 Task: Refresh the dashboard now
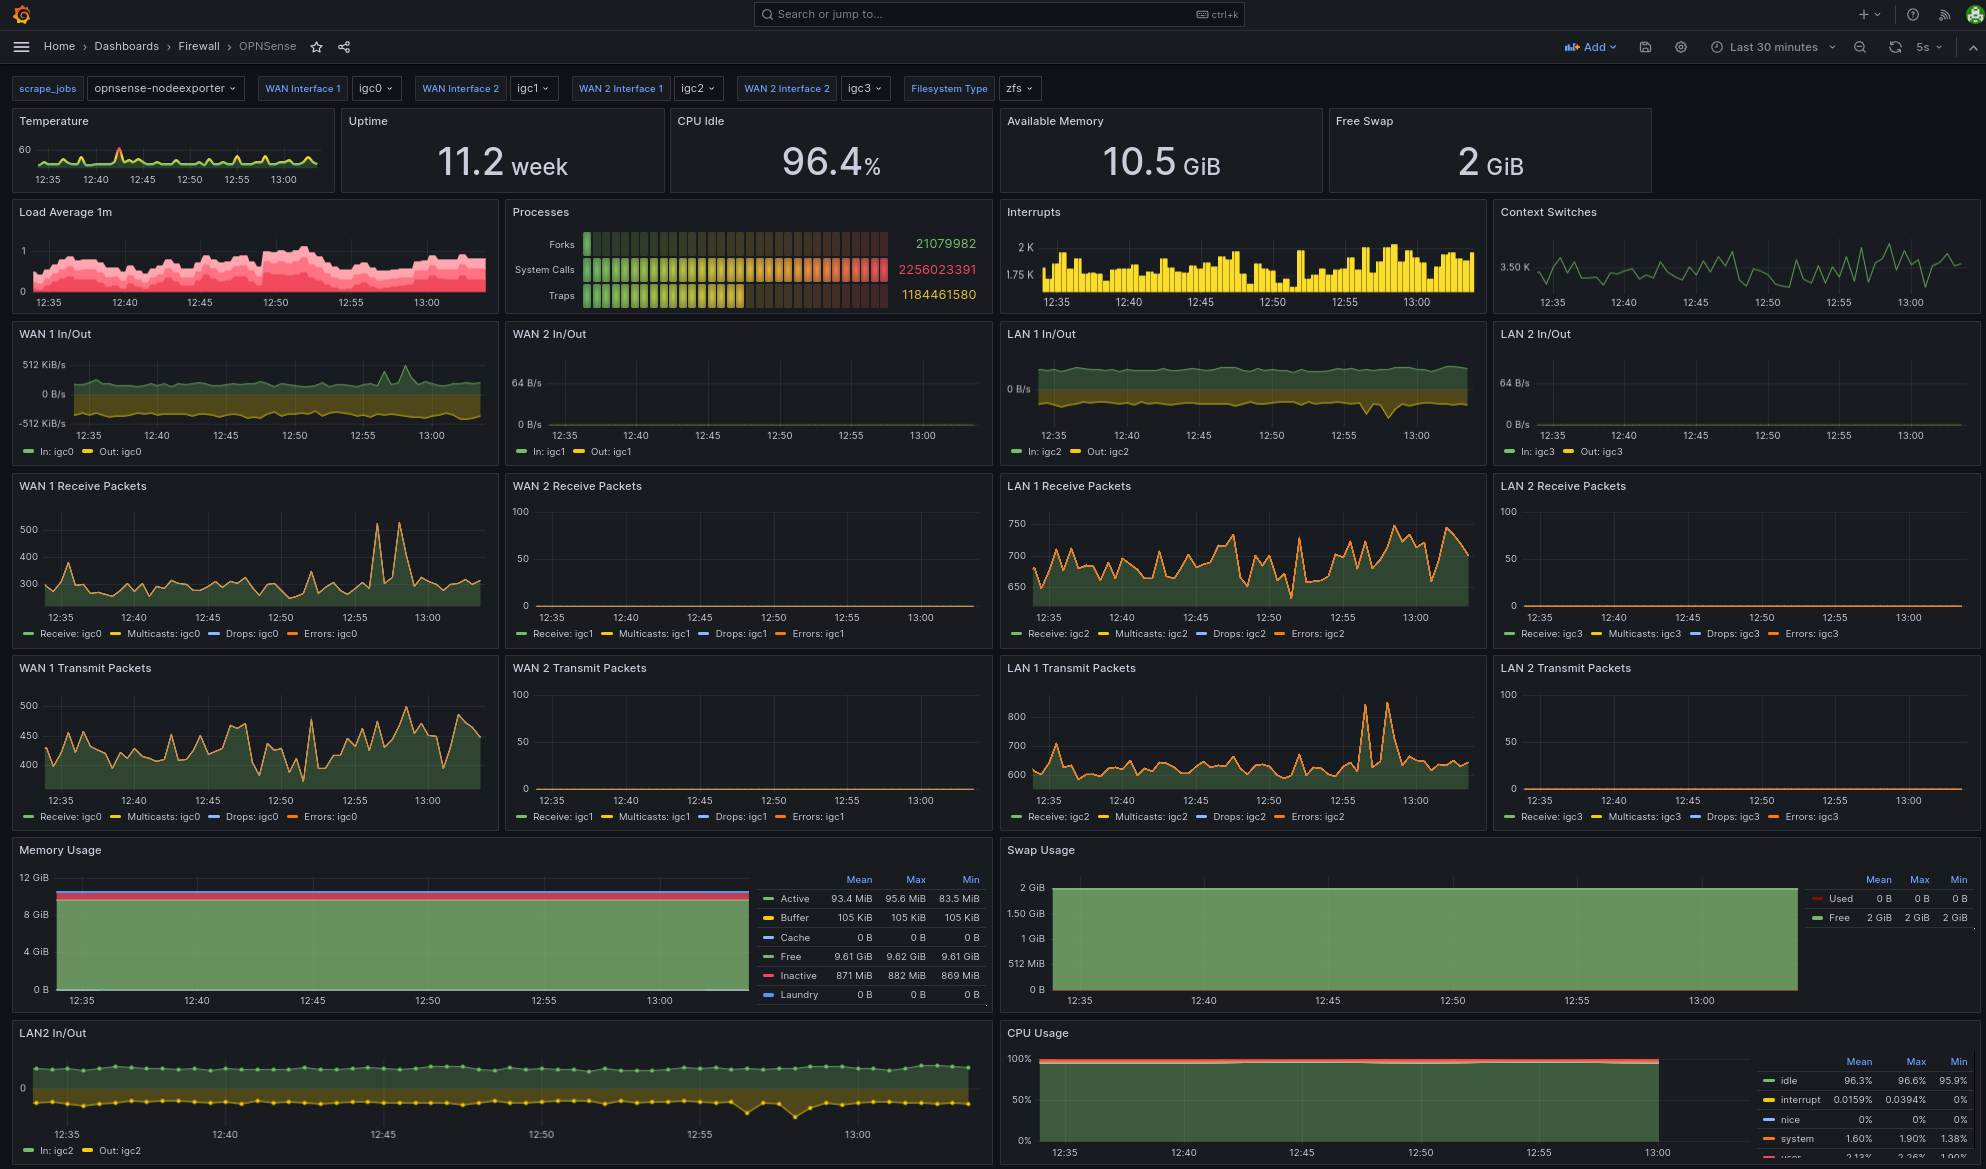(x=1895, y=47)
